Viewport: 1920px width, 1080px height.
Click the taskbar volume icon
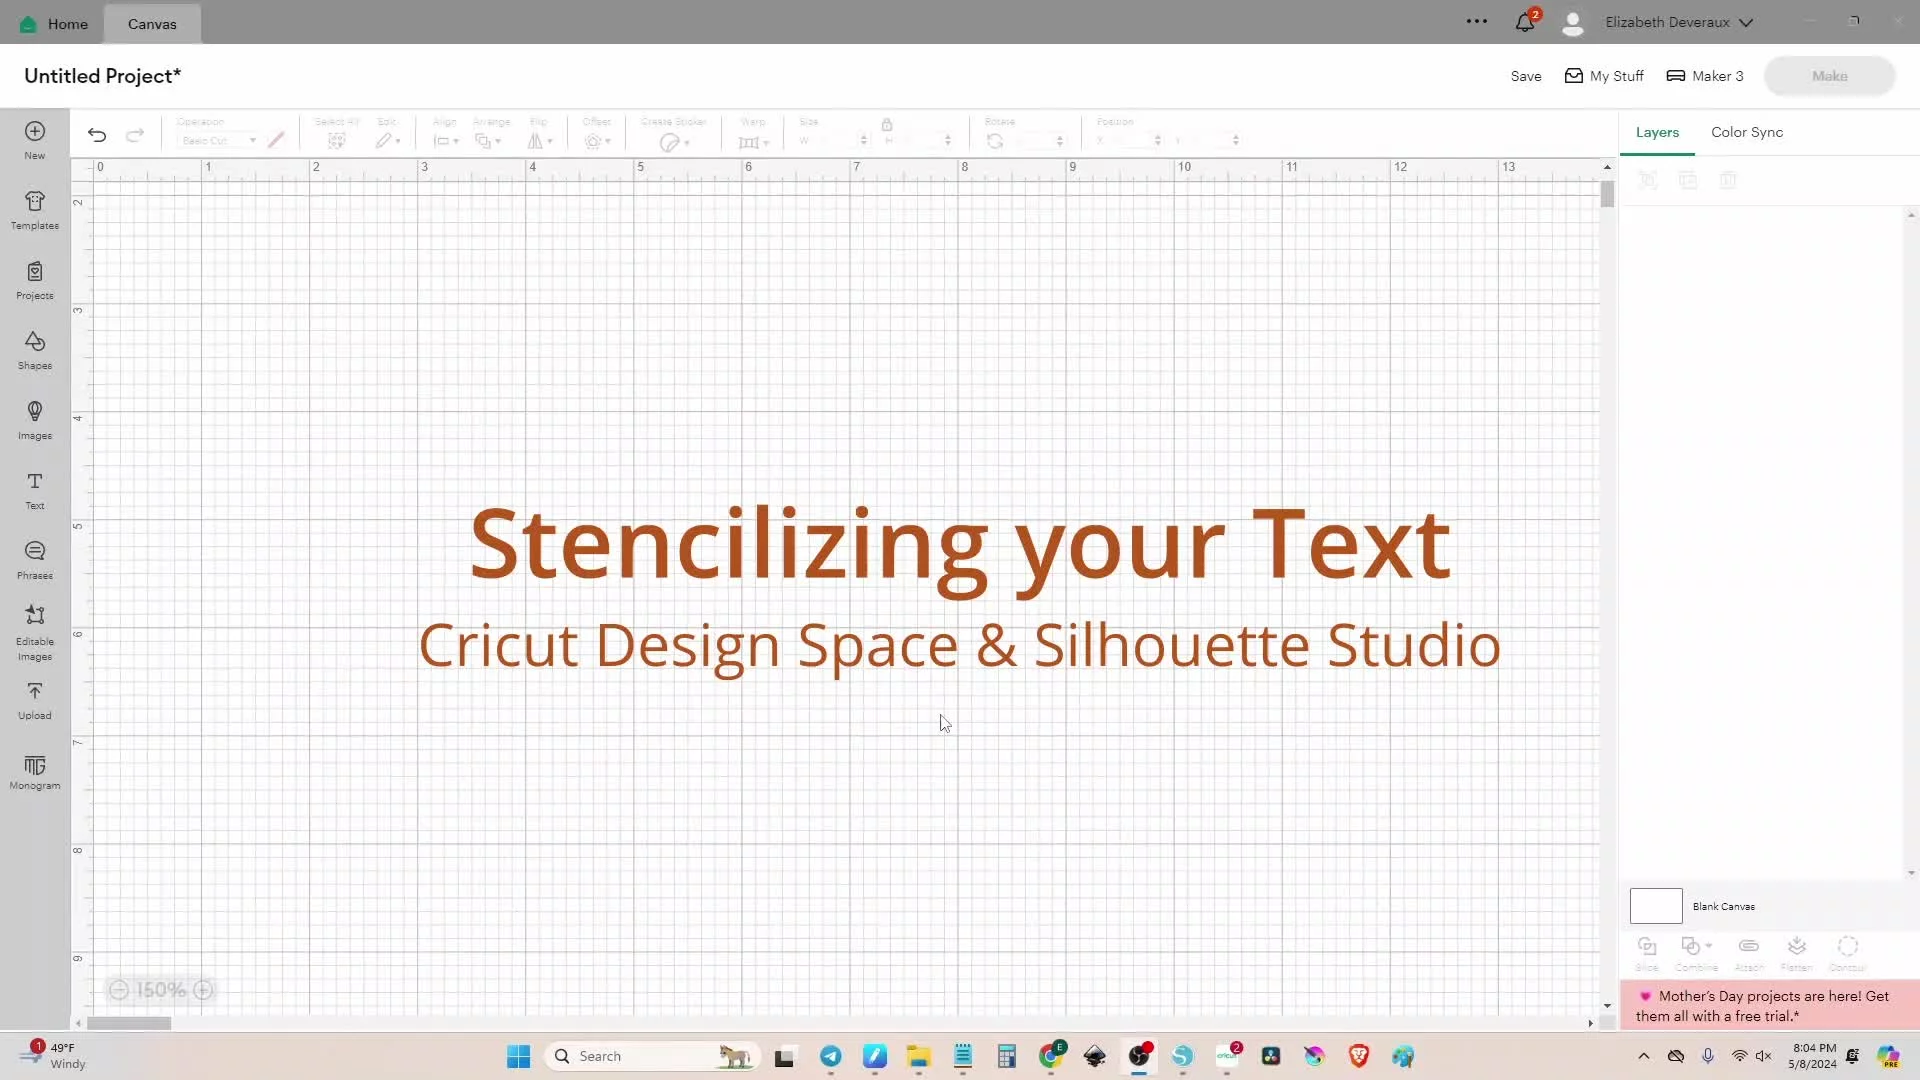1764,1056
